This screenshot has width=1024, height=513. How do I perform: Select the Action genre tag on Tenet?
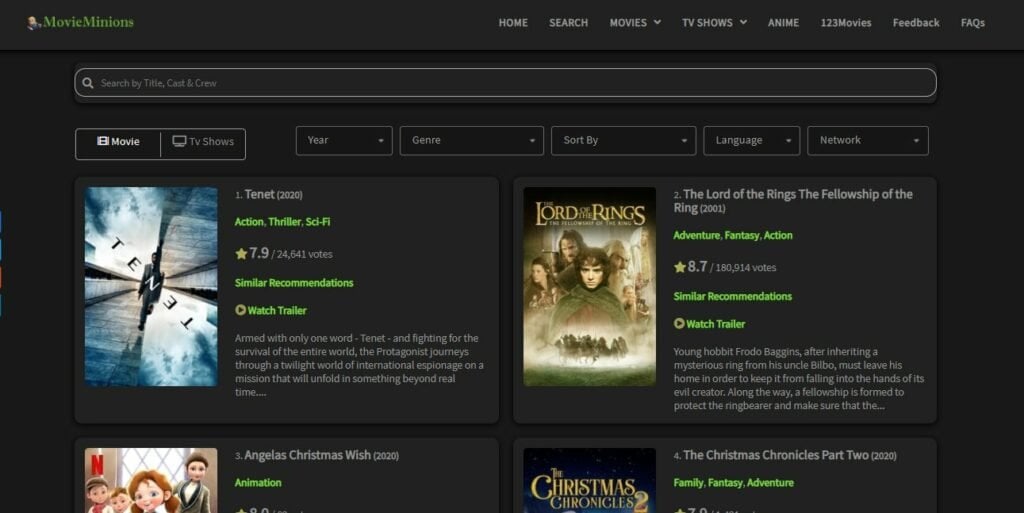(x=249, y=222)
